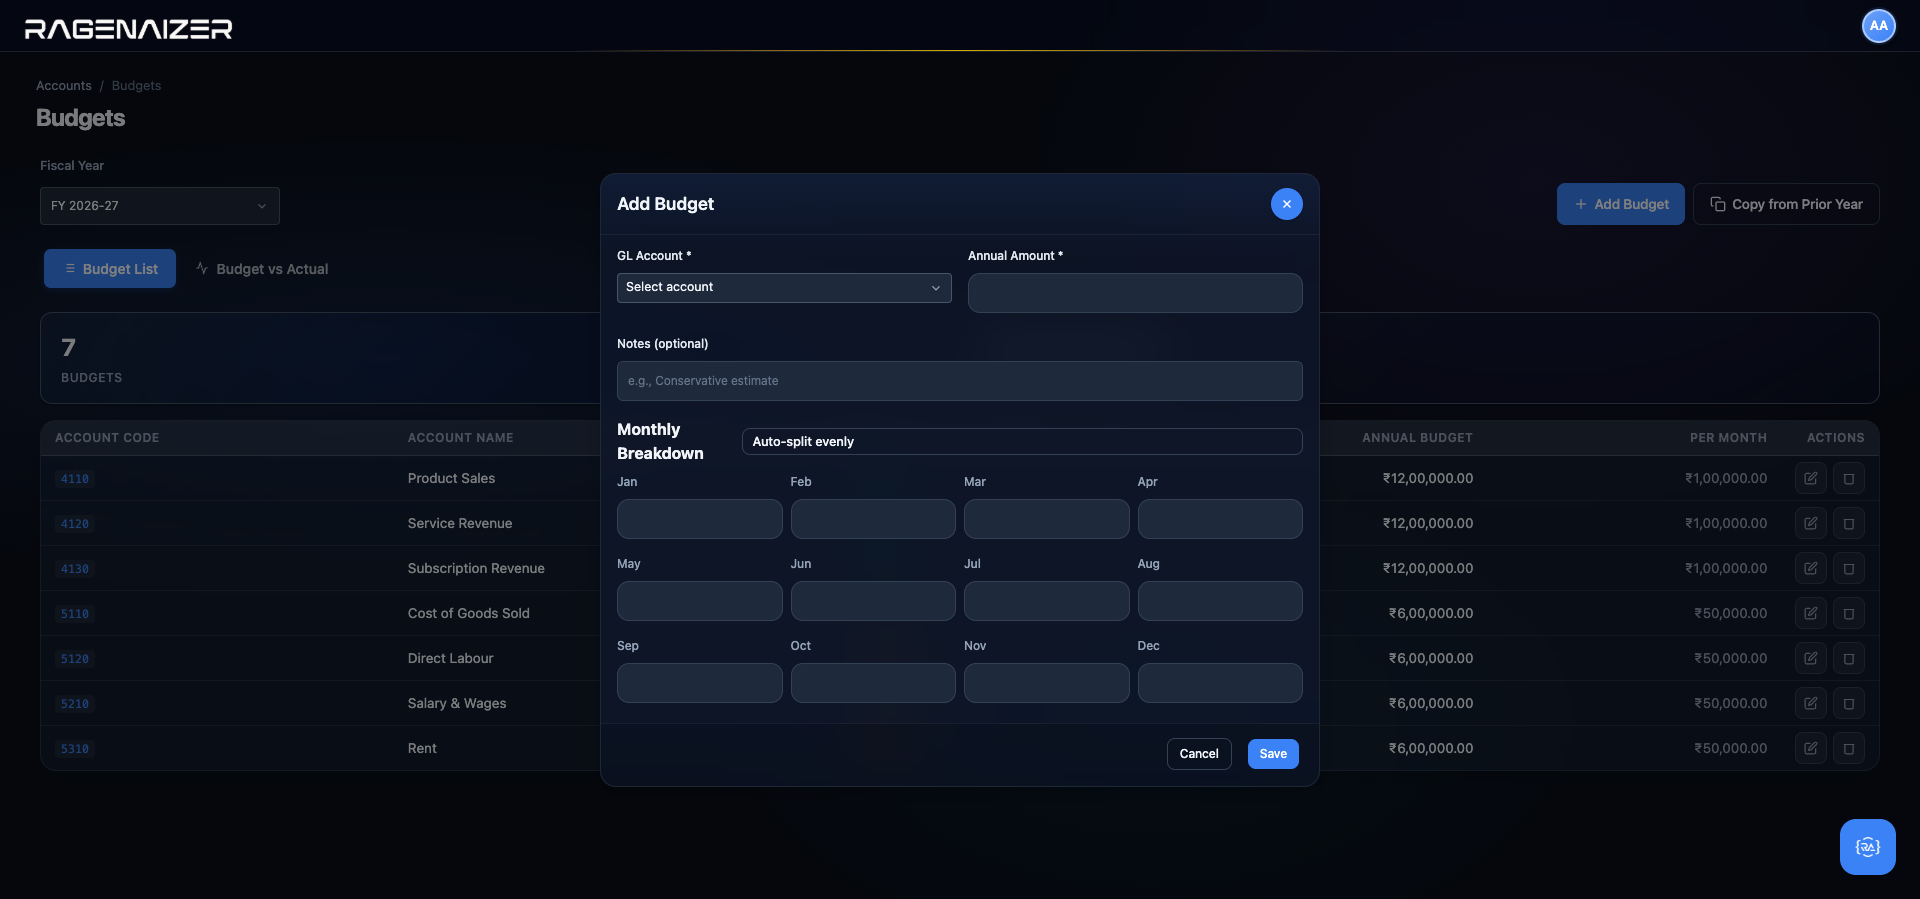This screenshot has width=1920, height=899.
Task: Click account code 5310
Action: (75, 749)
